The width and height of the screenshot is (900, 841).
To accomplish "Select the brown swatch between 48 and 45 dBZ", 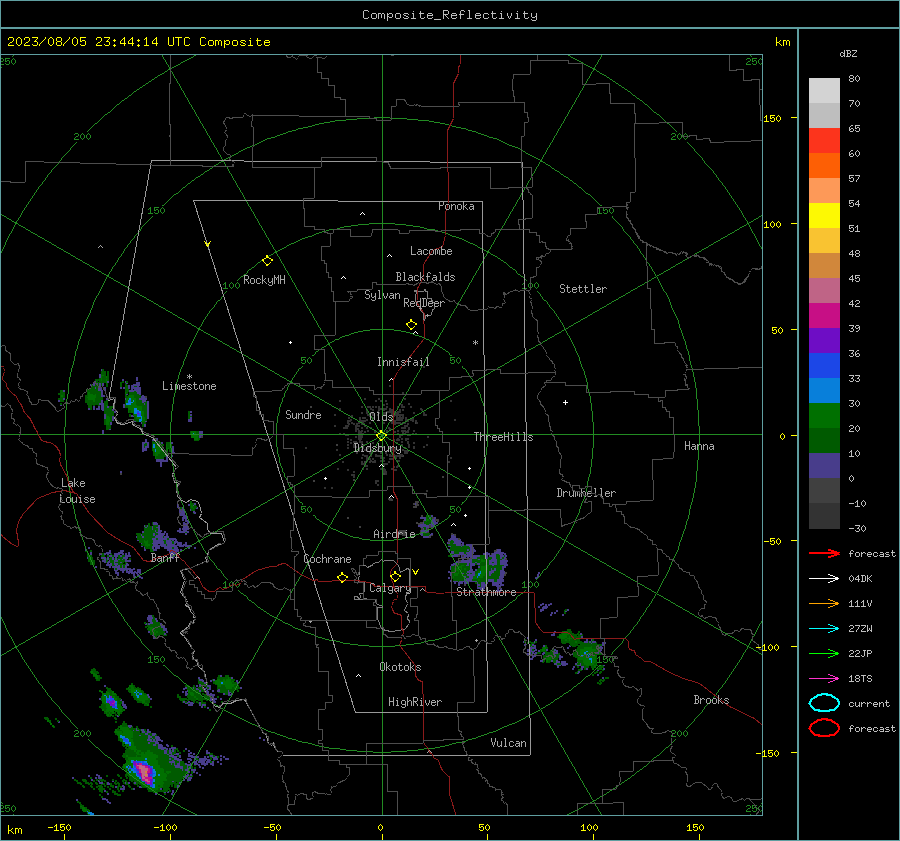I will click(x=824, y=265).
